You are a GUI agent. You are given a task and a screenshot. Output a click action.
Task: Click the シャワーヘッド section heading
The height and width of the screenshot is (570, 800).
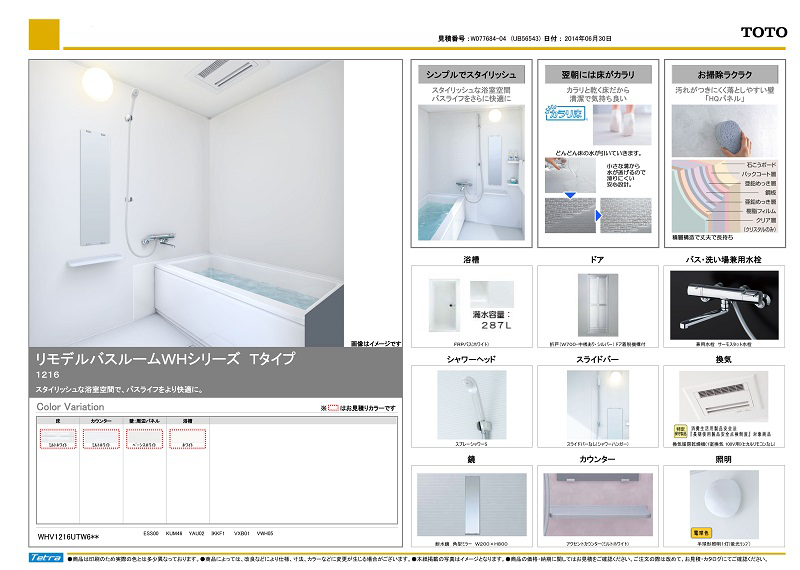pos(471,359)
